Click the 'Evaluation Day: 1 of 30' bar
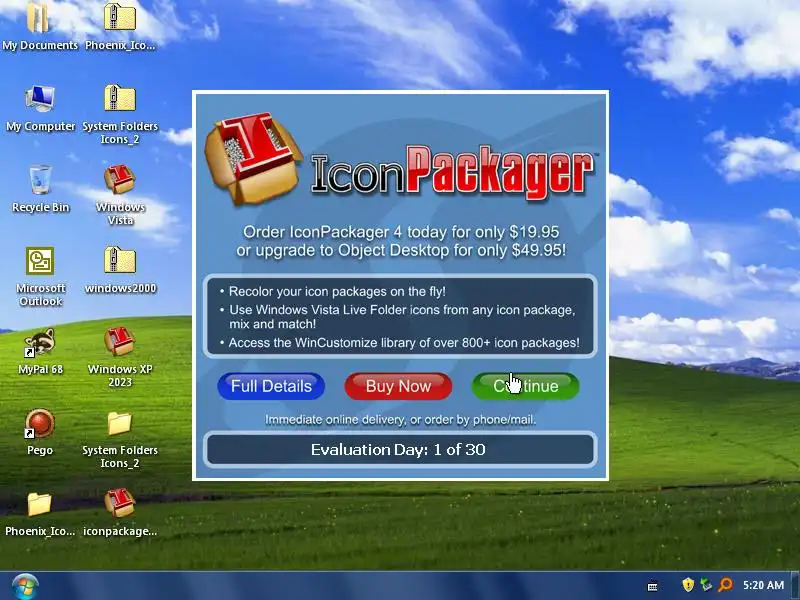Screen dimensions: 800x600 click(x=400, y=449)
